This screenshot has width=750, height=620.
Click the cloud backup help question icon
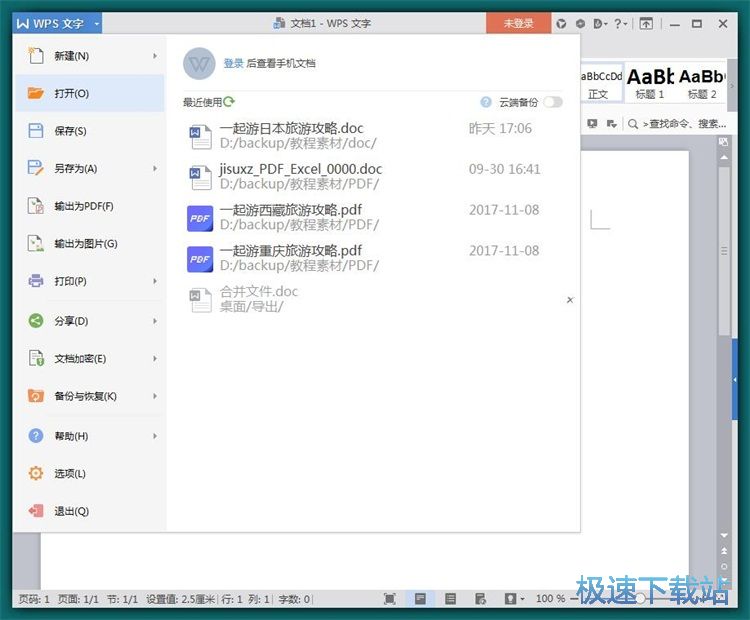click(486, 102)
